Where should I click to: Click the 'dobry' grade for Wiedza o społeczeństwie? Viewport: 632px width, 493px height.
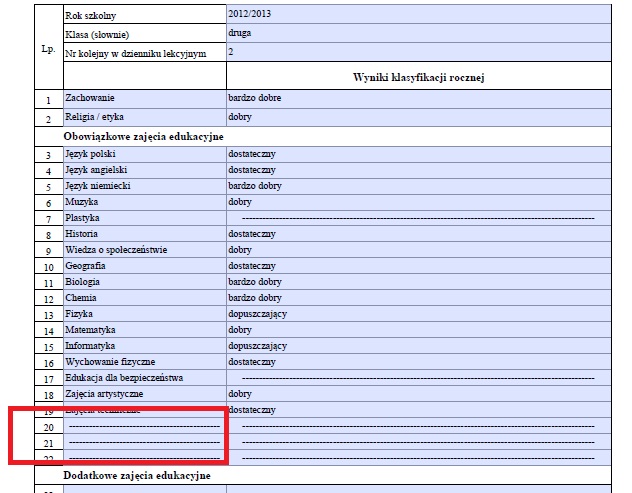[419, 250]
